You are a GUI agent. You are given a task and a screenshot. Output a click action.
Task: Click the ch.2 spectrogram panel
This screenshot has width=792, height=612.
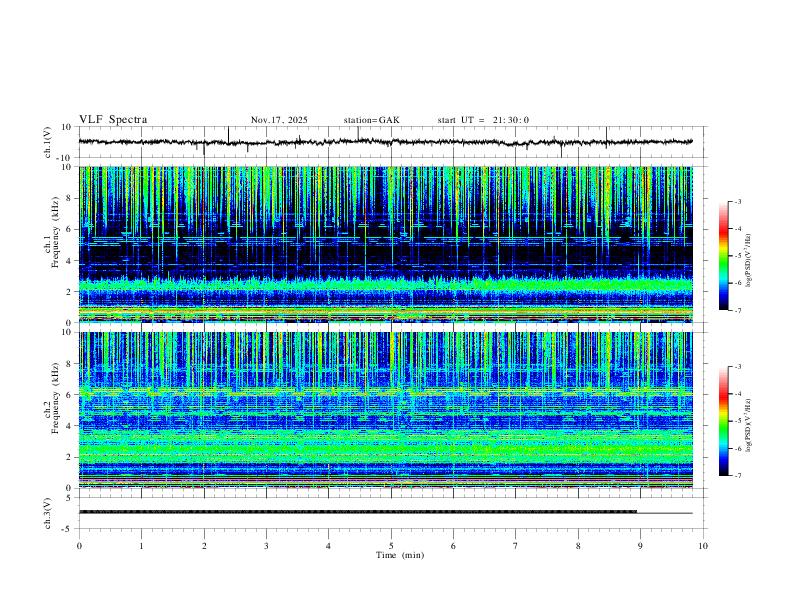click(x=386, y=410)
